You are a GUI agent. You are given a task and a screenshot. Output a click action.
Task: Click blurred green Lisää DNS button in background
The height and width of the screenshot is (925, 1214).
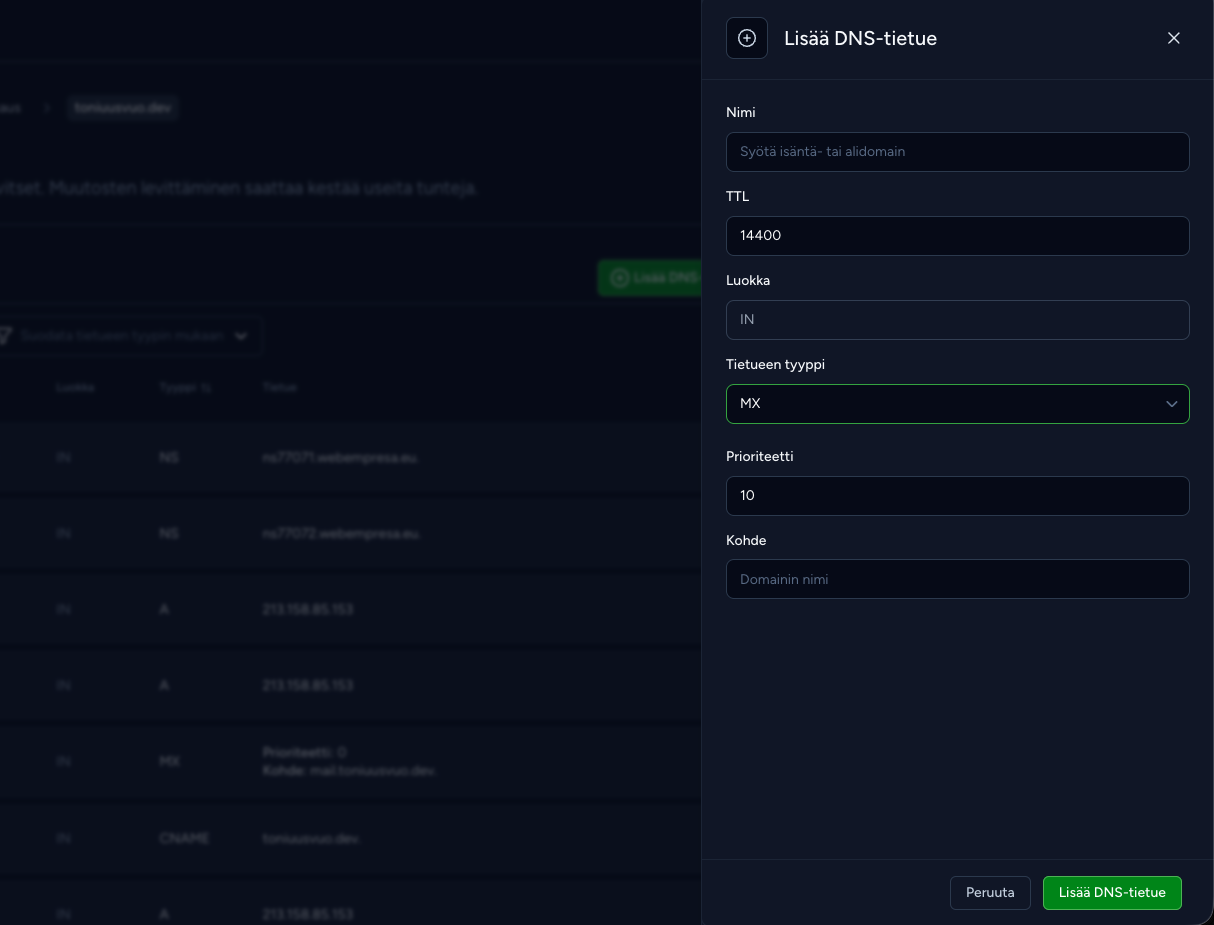650,278
